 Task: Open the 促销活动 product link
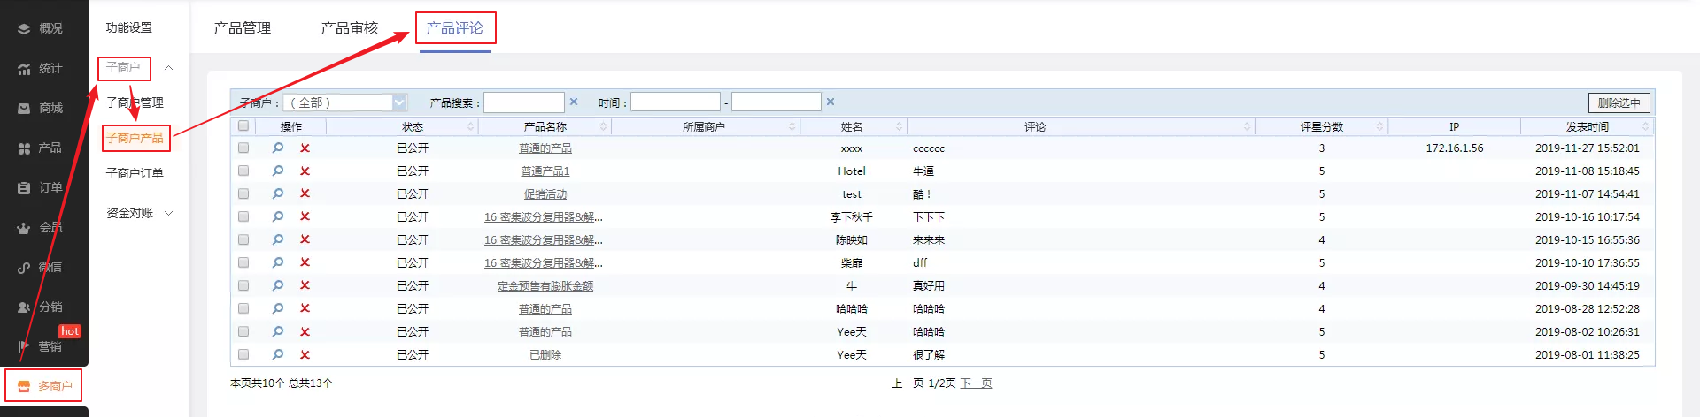(545, 194)
